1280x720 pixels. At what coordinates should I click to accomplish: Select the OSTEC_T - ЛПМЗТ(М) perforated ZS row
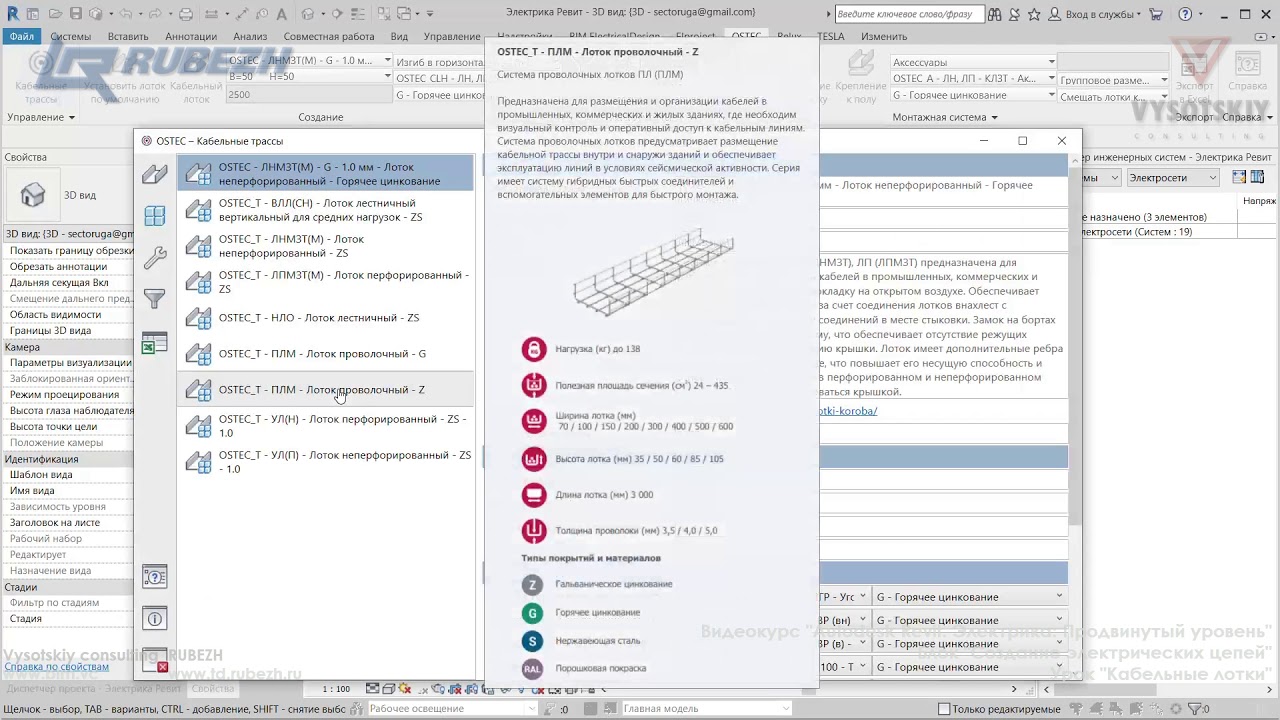325,282
